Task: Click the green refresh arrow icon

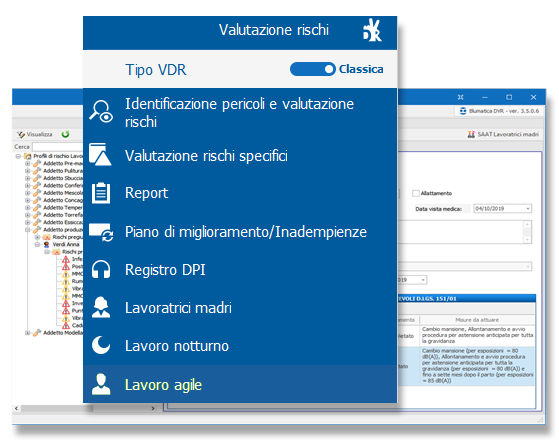Action: pyautogui.click(x=65, y=134)
